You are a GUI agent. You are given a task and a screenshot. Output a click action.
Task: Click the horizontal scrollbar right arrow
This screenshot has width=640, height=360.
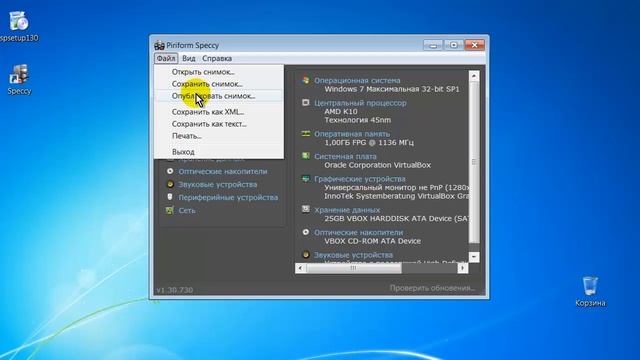pos(462,268)
